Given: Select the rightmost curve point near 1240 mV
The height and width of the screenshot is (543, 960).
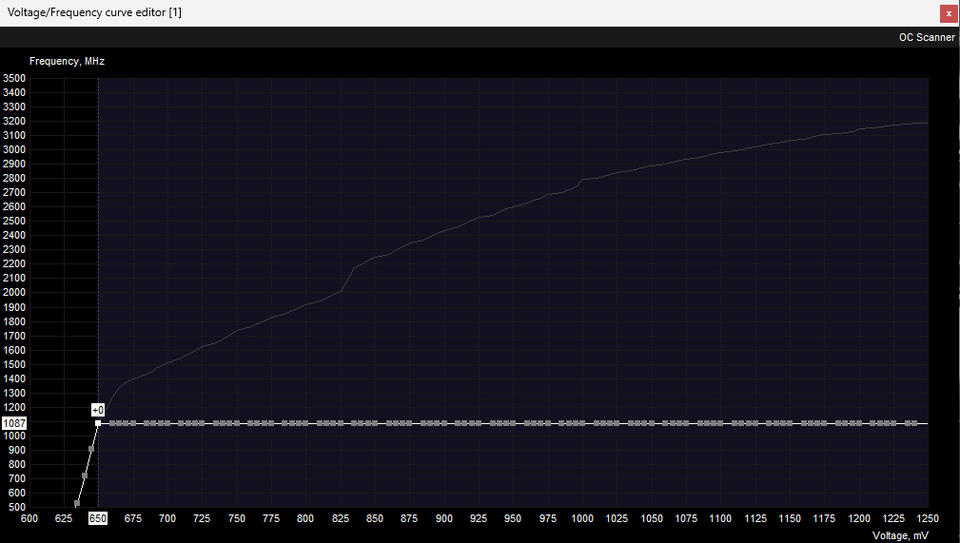Looking at the screenshot, I should 912,423.
